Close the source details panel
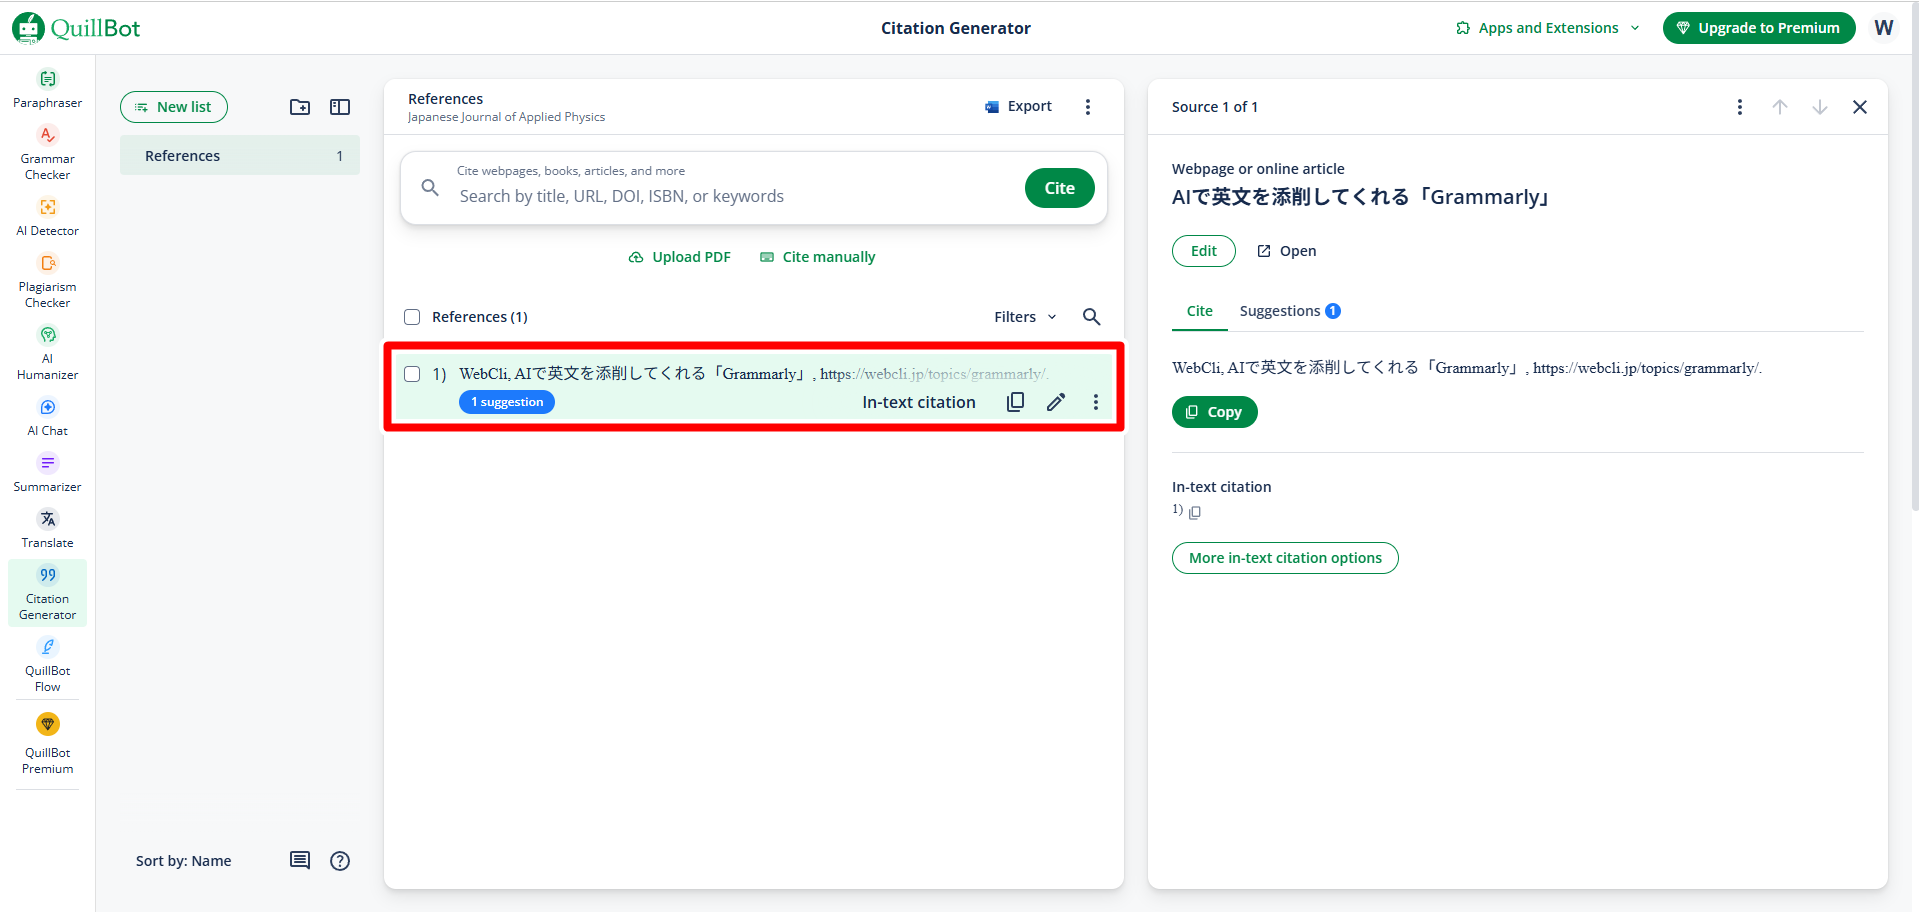Viewport: 1919px width, 912px height. [1860, 107]
